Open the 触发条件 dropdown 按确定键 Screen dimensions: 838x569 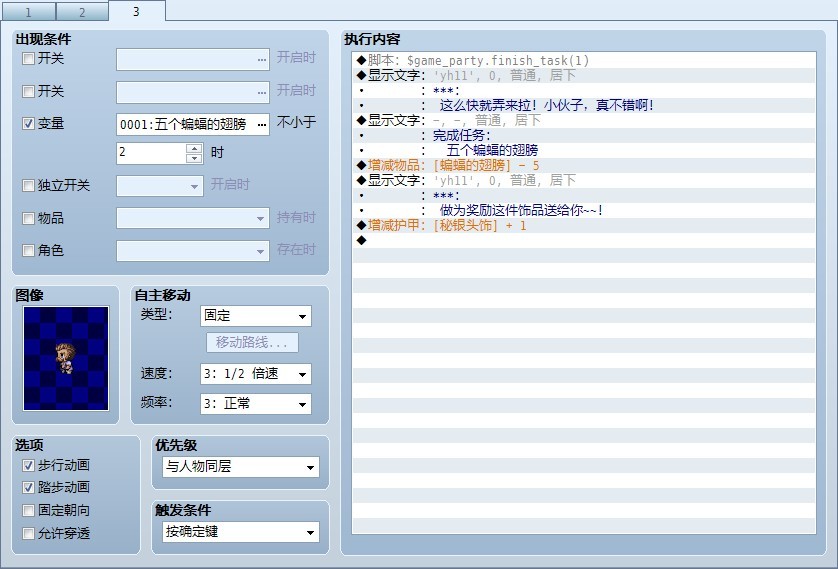(x=240, y=532)
